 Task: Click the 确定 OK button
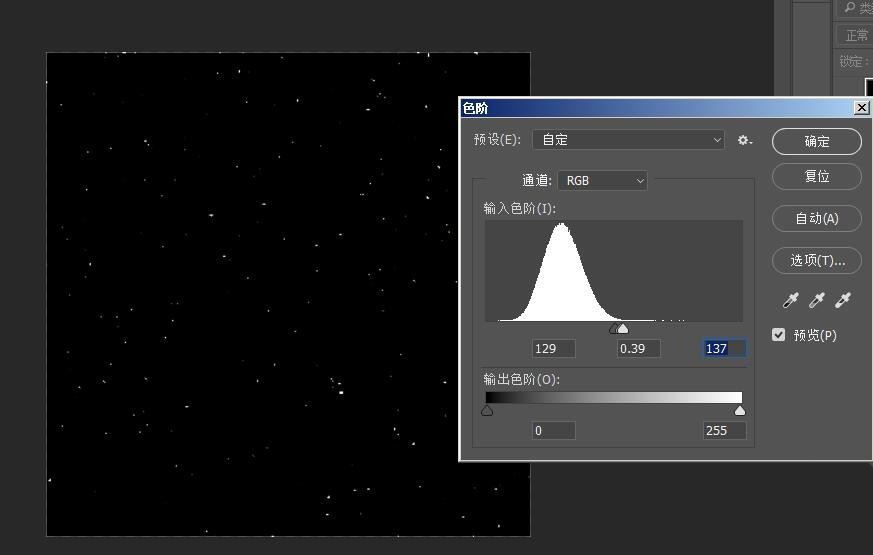tap(817, 141)
